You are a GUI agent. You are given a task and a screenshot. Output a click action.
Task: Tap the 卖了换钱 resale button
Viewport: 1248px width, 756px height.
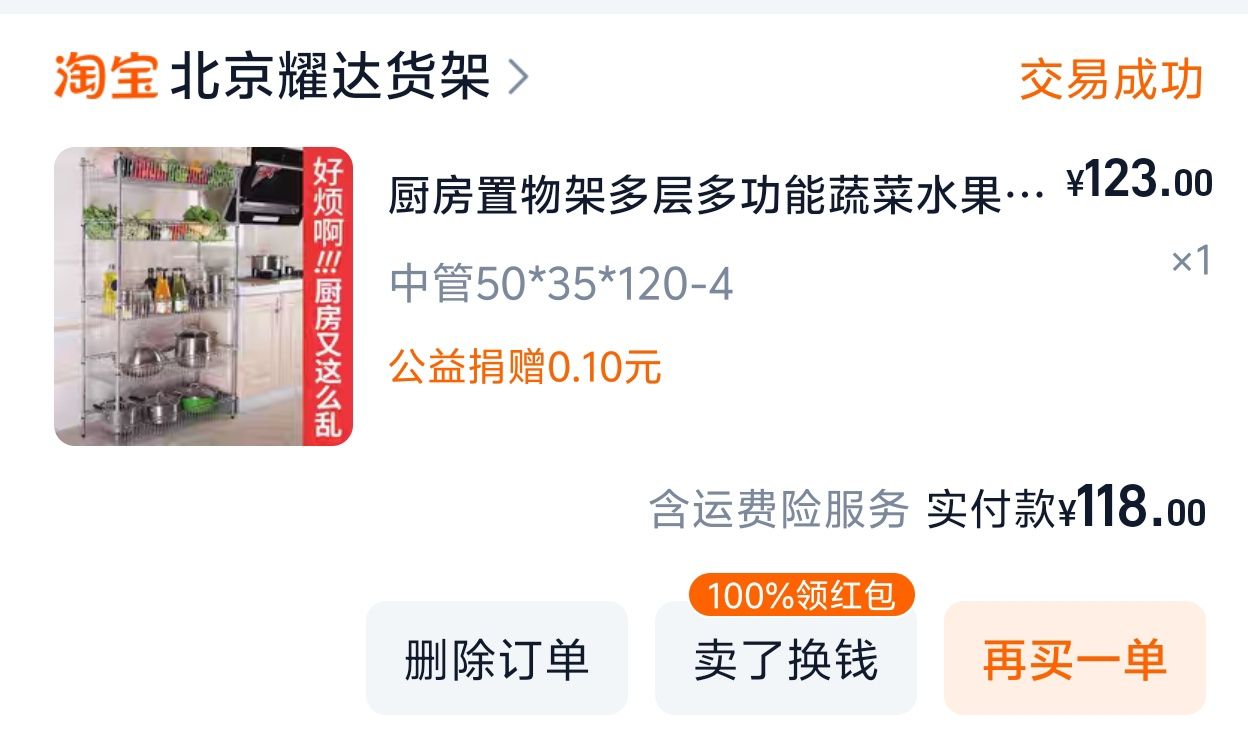pyautogui.click(x=786, y=658)
